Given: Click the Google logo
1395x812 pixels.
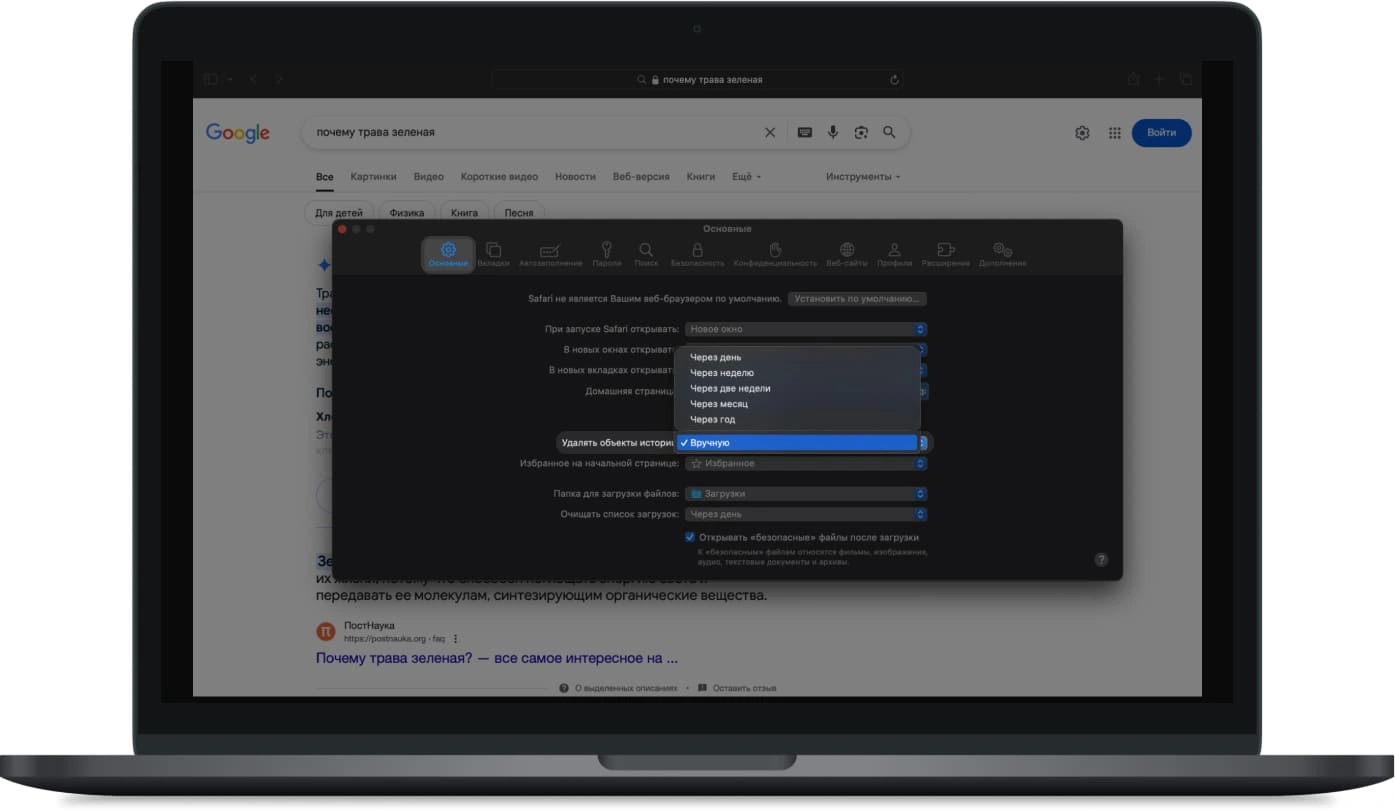Looking at the screenshot, I should tap(238, 133).
